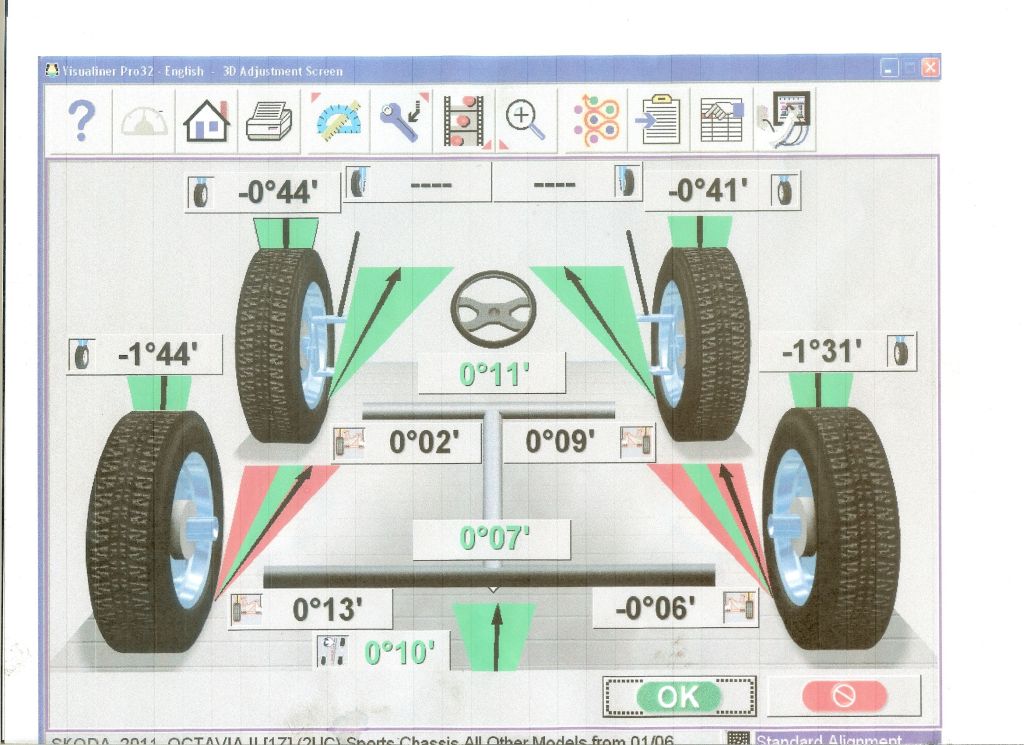
Task: Go to the home screen icon
Action: click(206, 121)
